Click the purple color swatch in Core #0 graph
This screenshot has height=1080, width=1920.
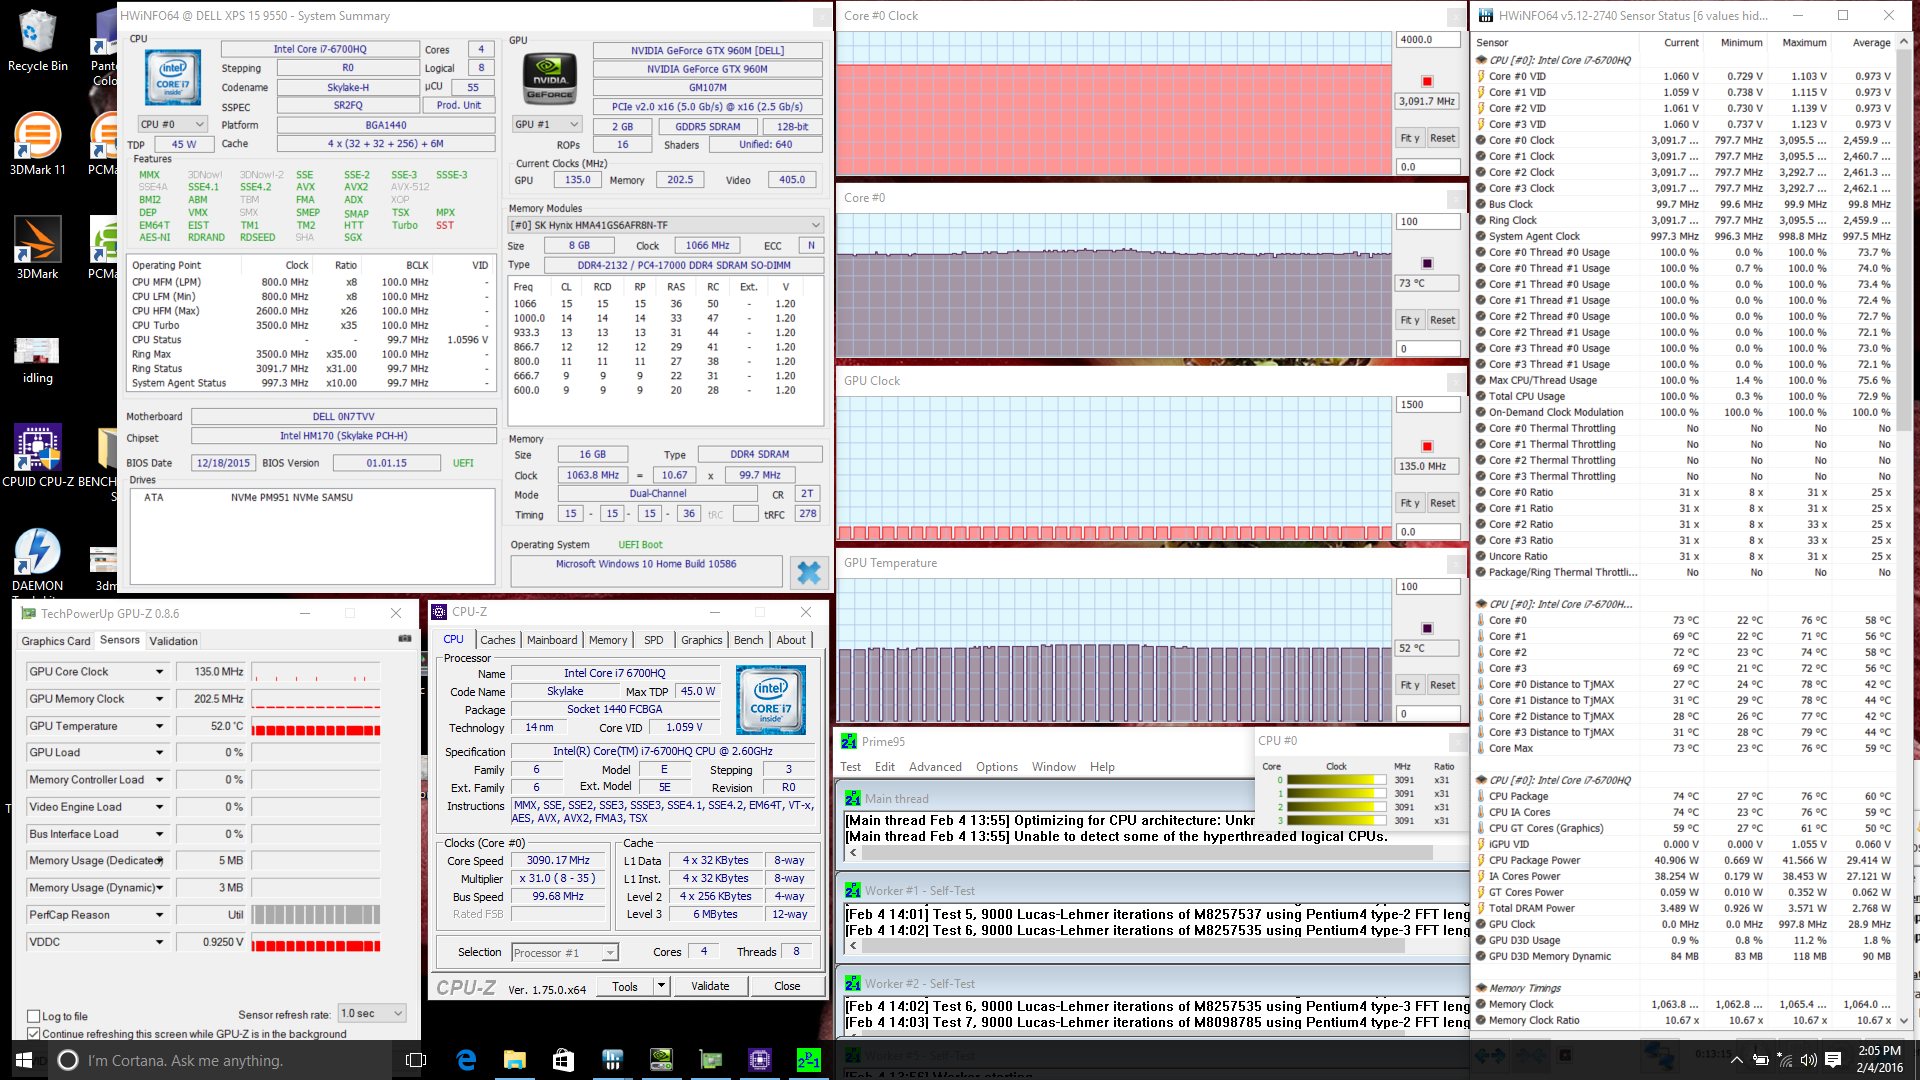coord(1427,263)
